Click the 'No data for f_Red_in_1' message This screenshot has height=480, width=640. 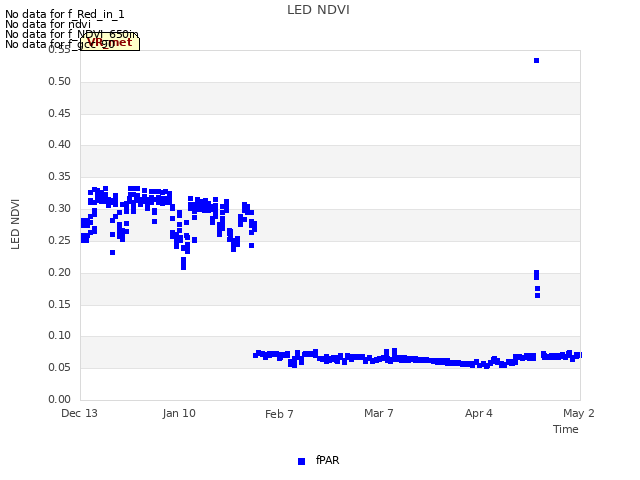click(64, 14)
